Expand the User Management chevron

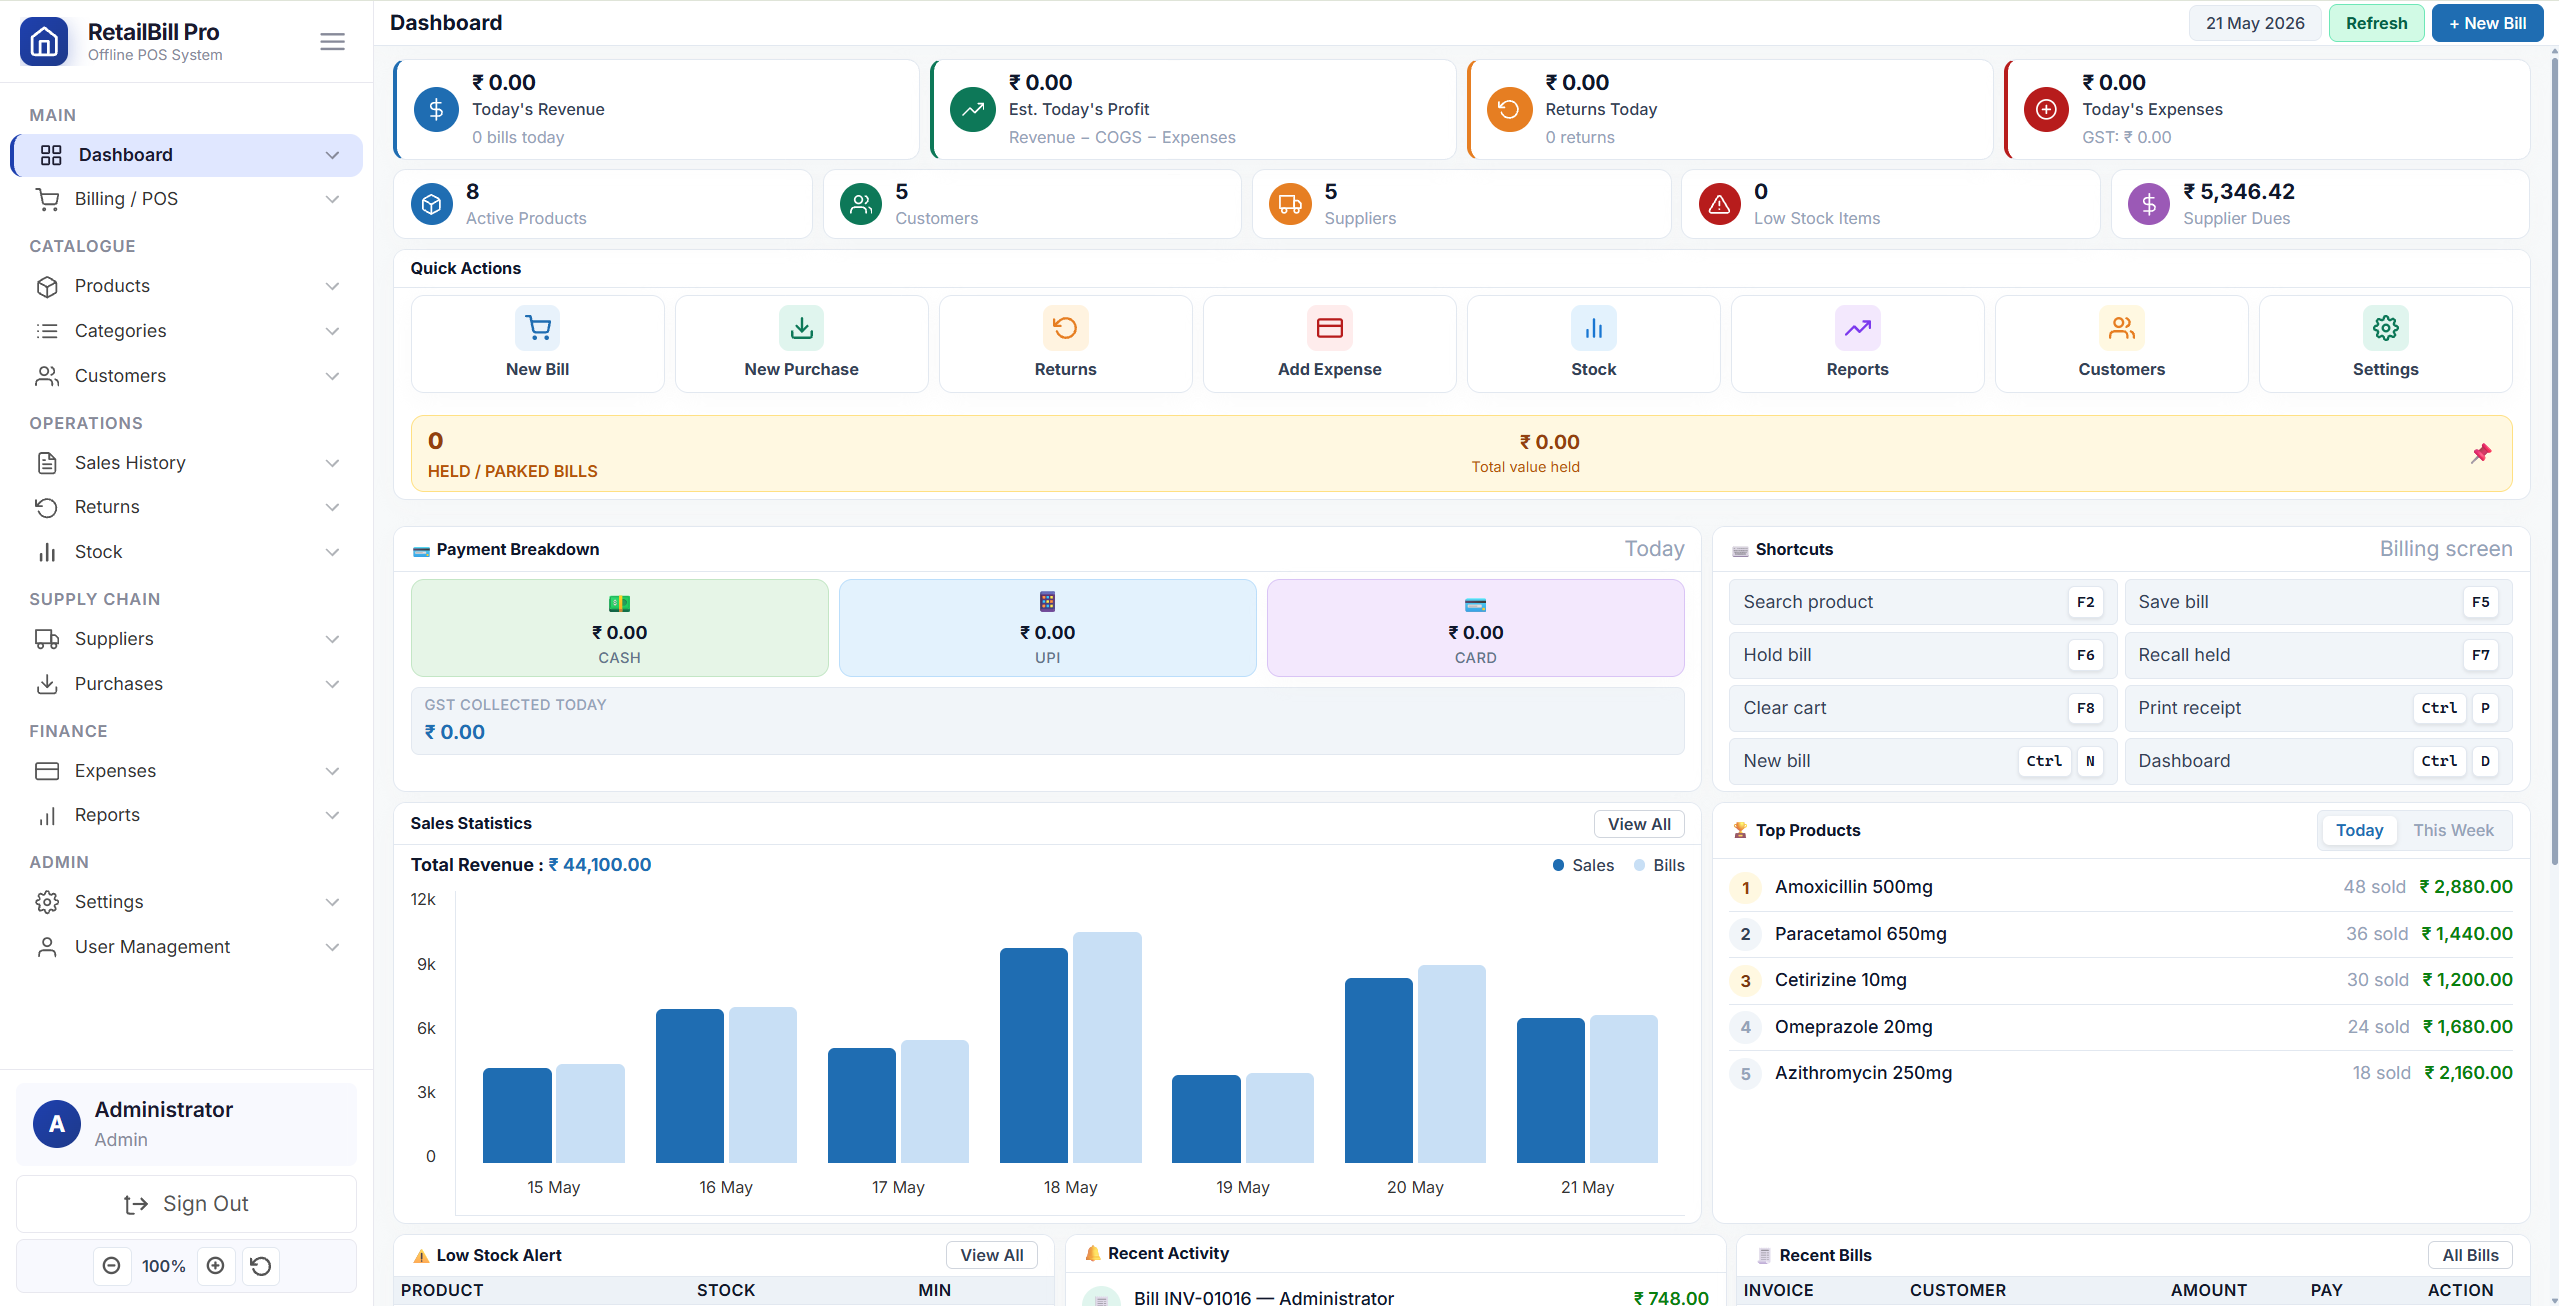(332, 947)
